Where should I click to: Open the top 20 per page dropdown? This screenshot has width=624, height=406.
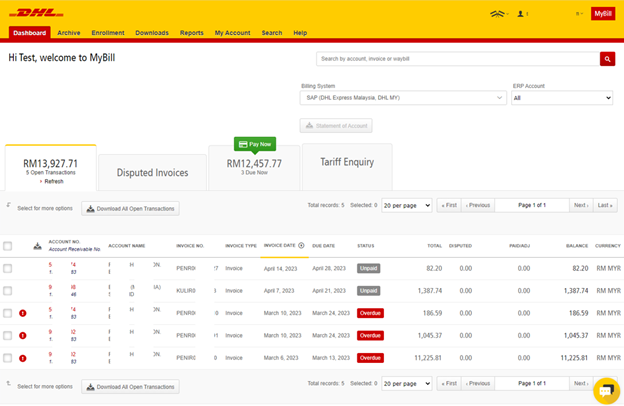coord(406,205)
